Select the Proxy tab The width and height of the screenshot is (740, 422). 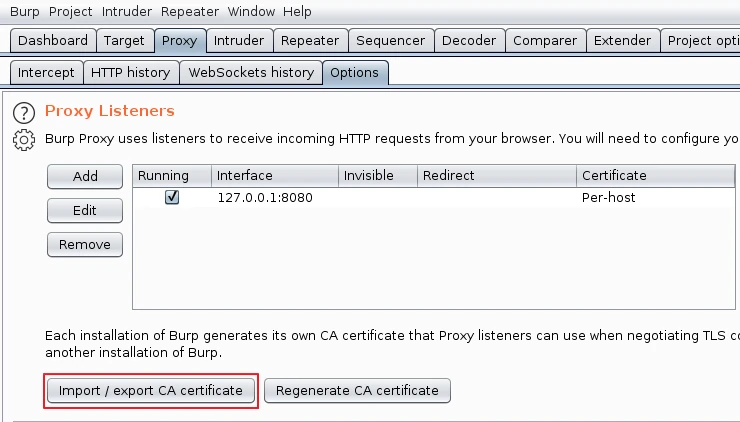(179, 41)
